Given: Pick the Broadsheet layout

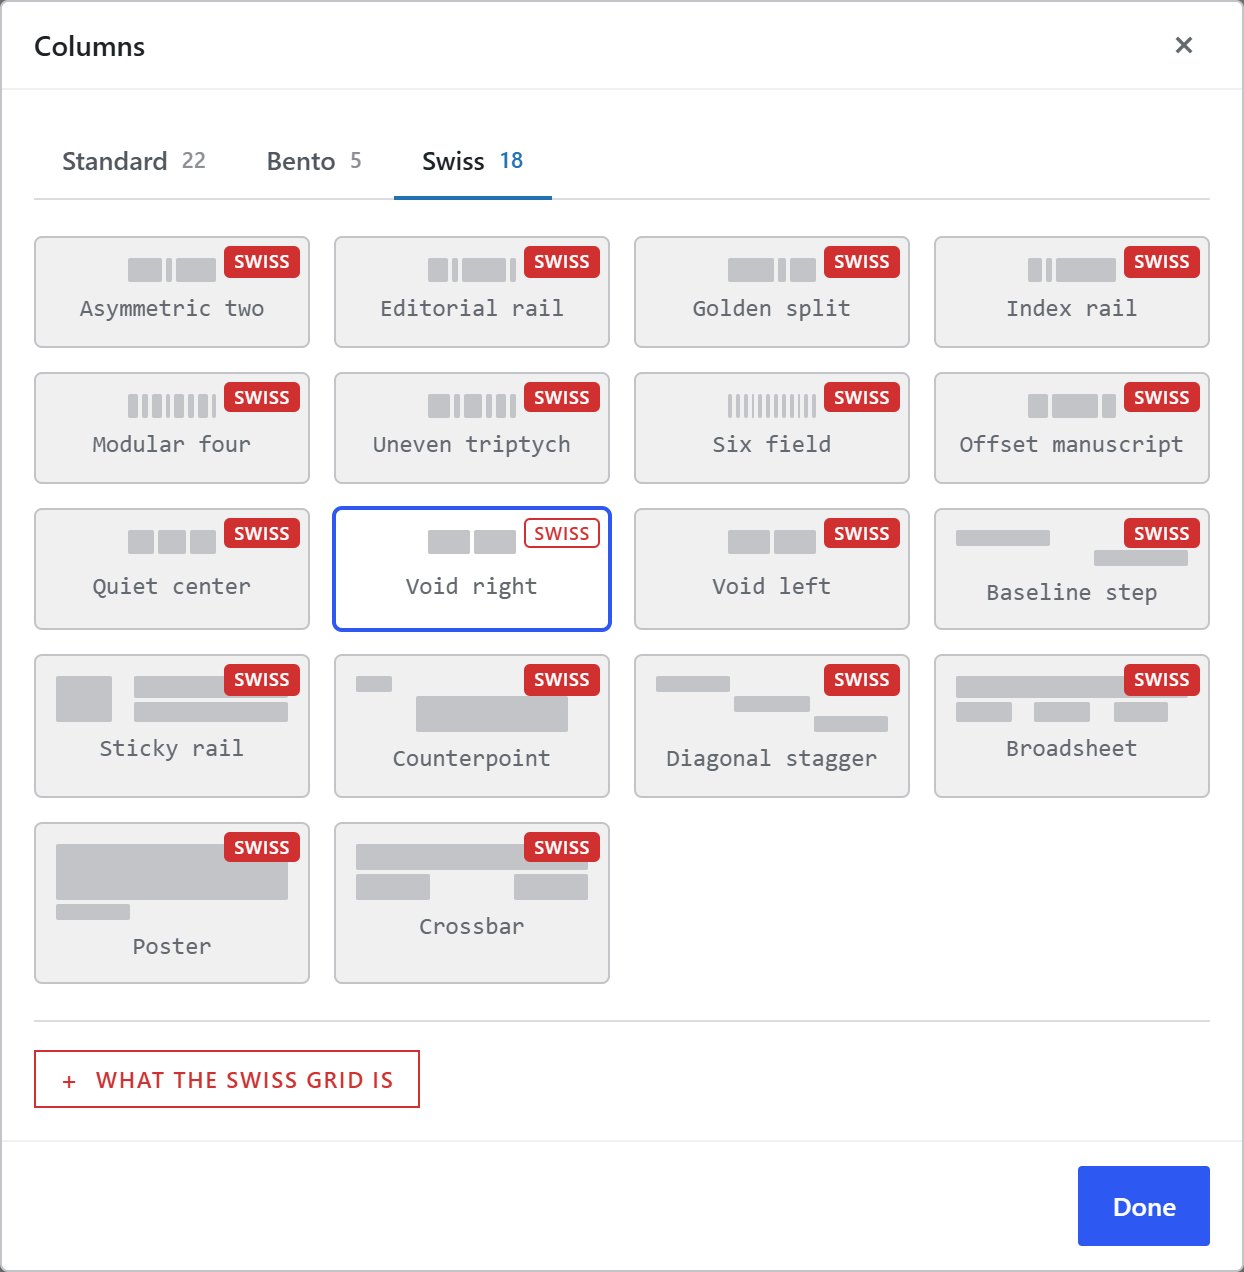Looking at the screenshot, I should [1072, 726].
